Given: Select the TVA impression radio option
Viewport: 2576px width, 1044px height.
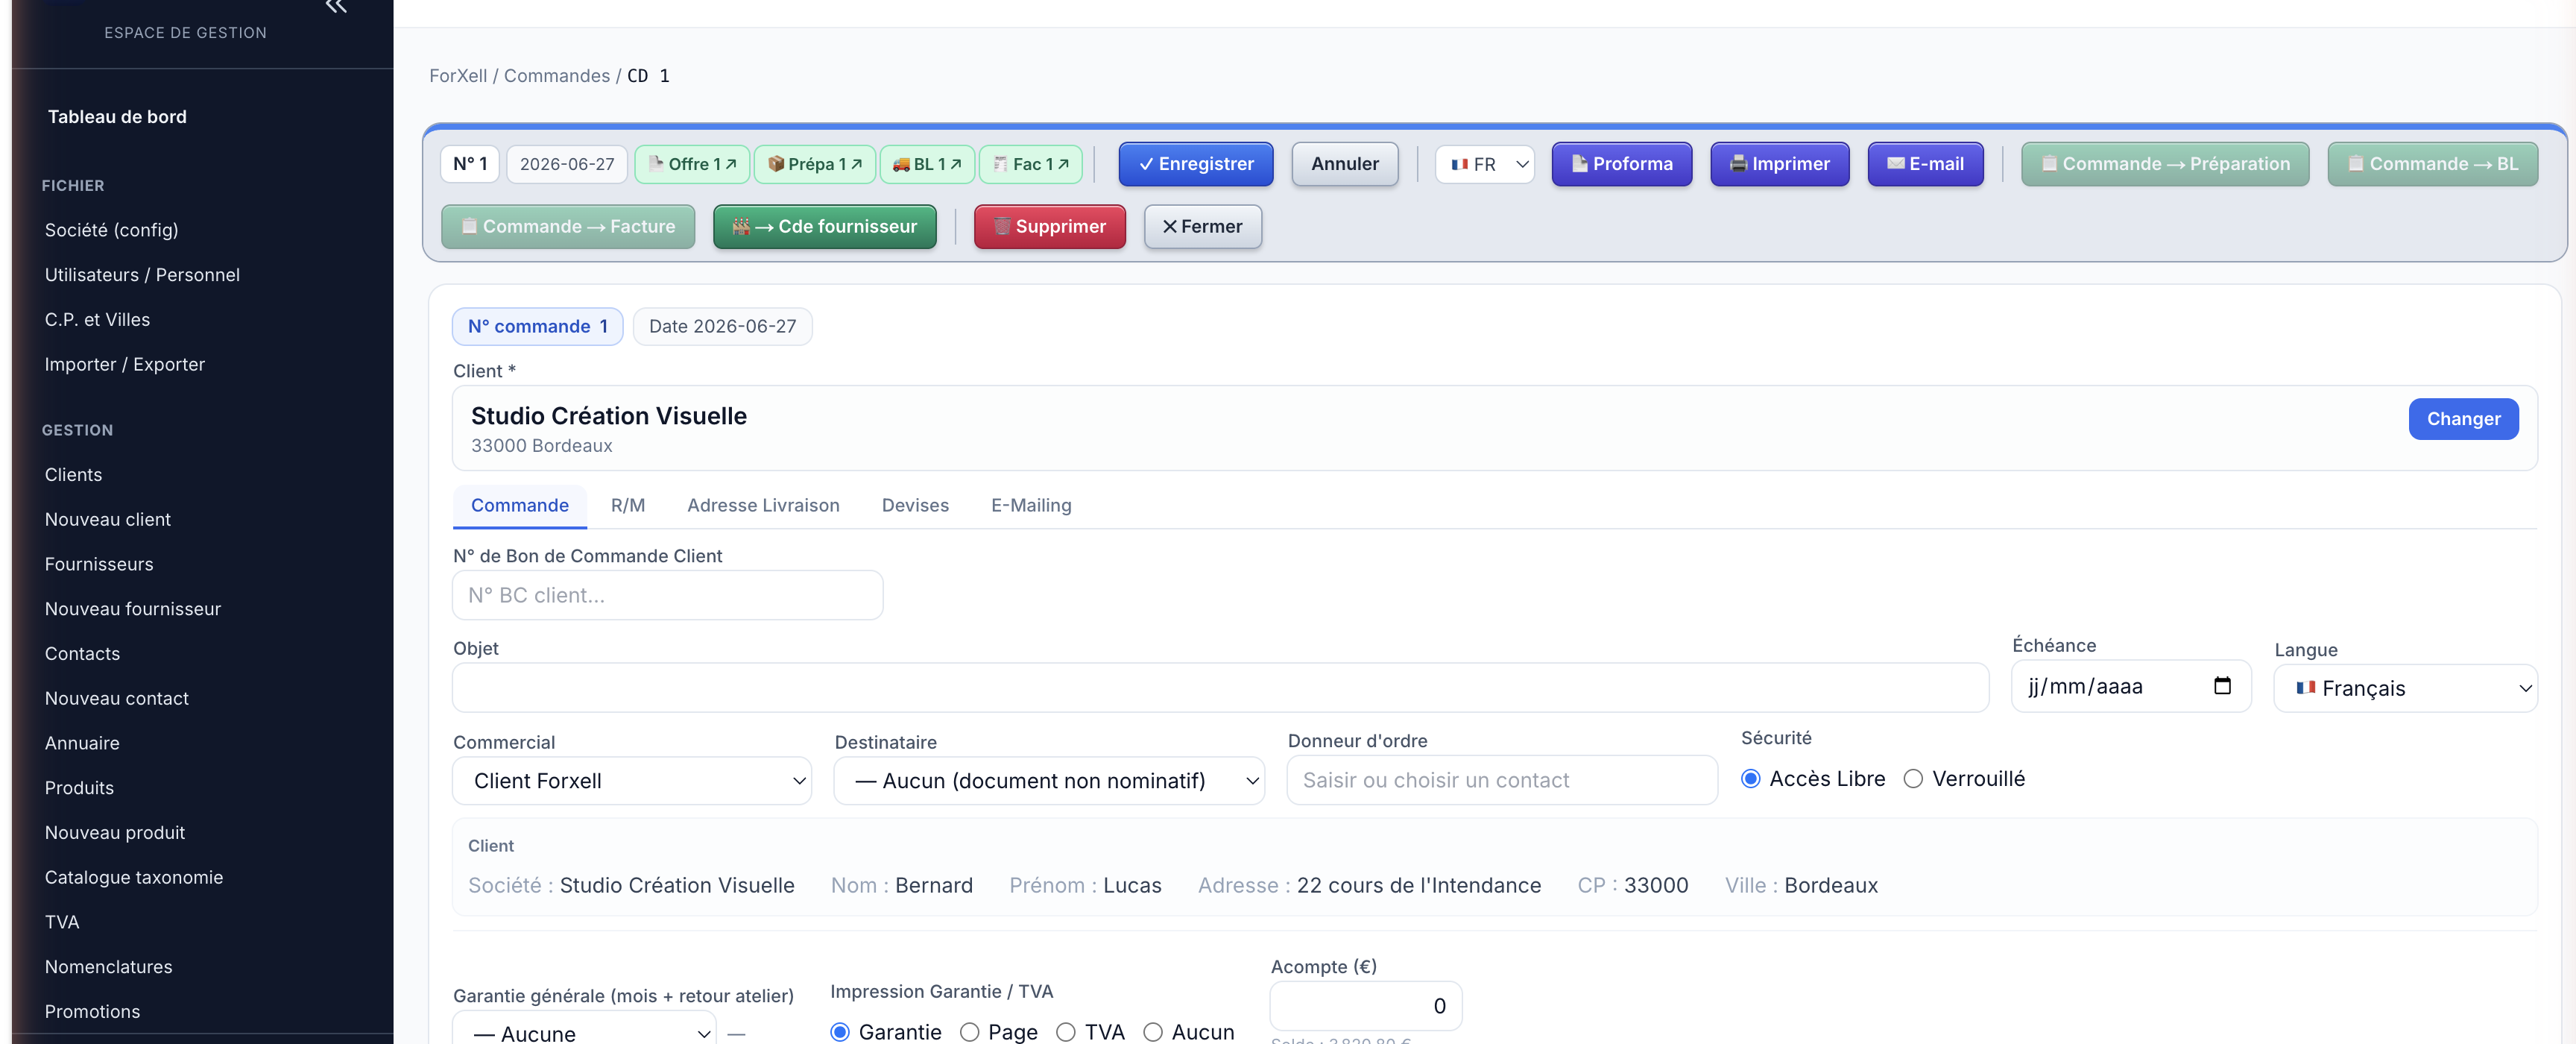Looking at the screenshot, I should 1066,1032.
